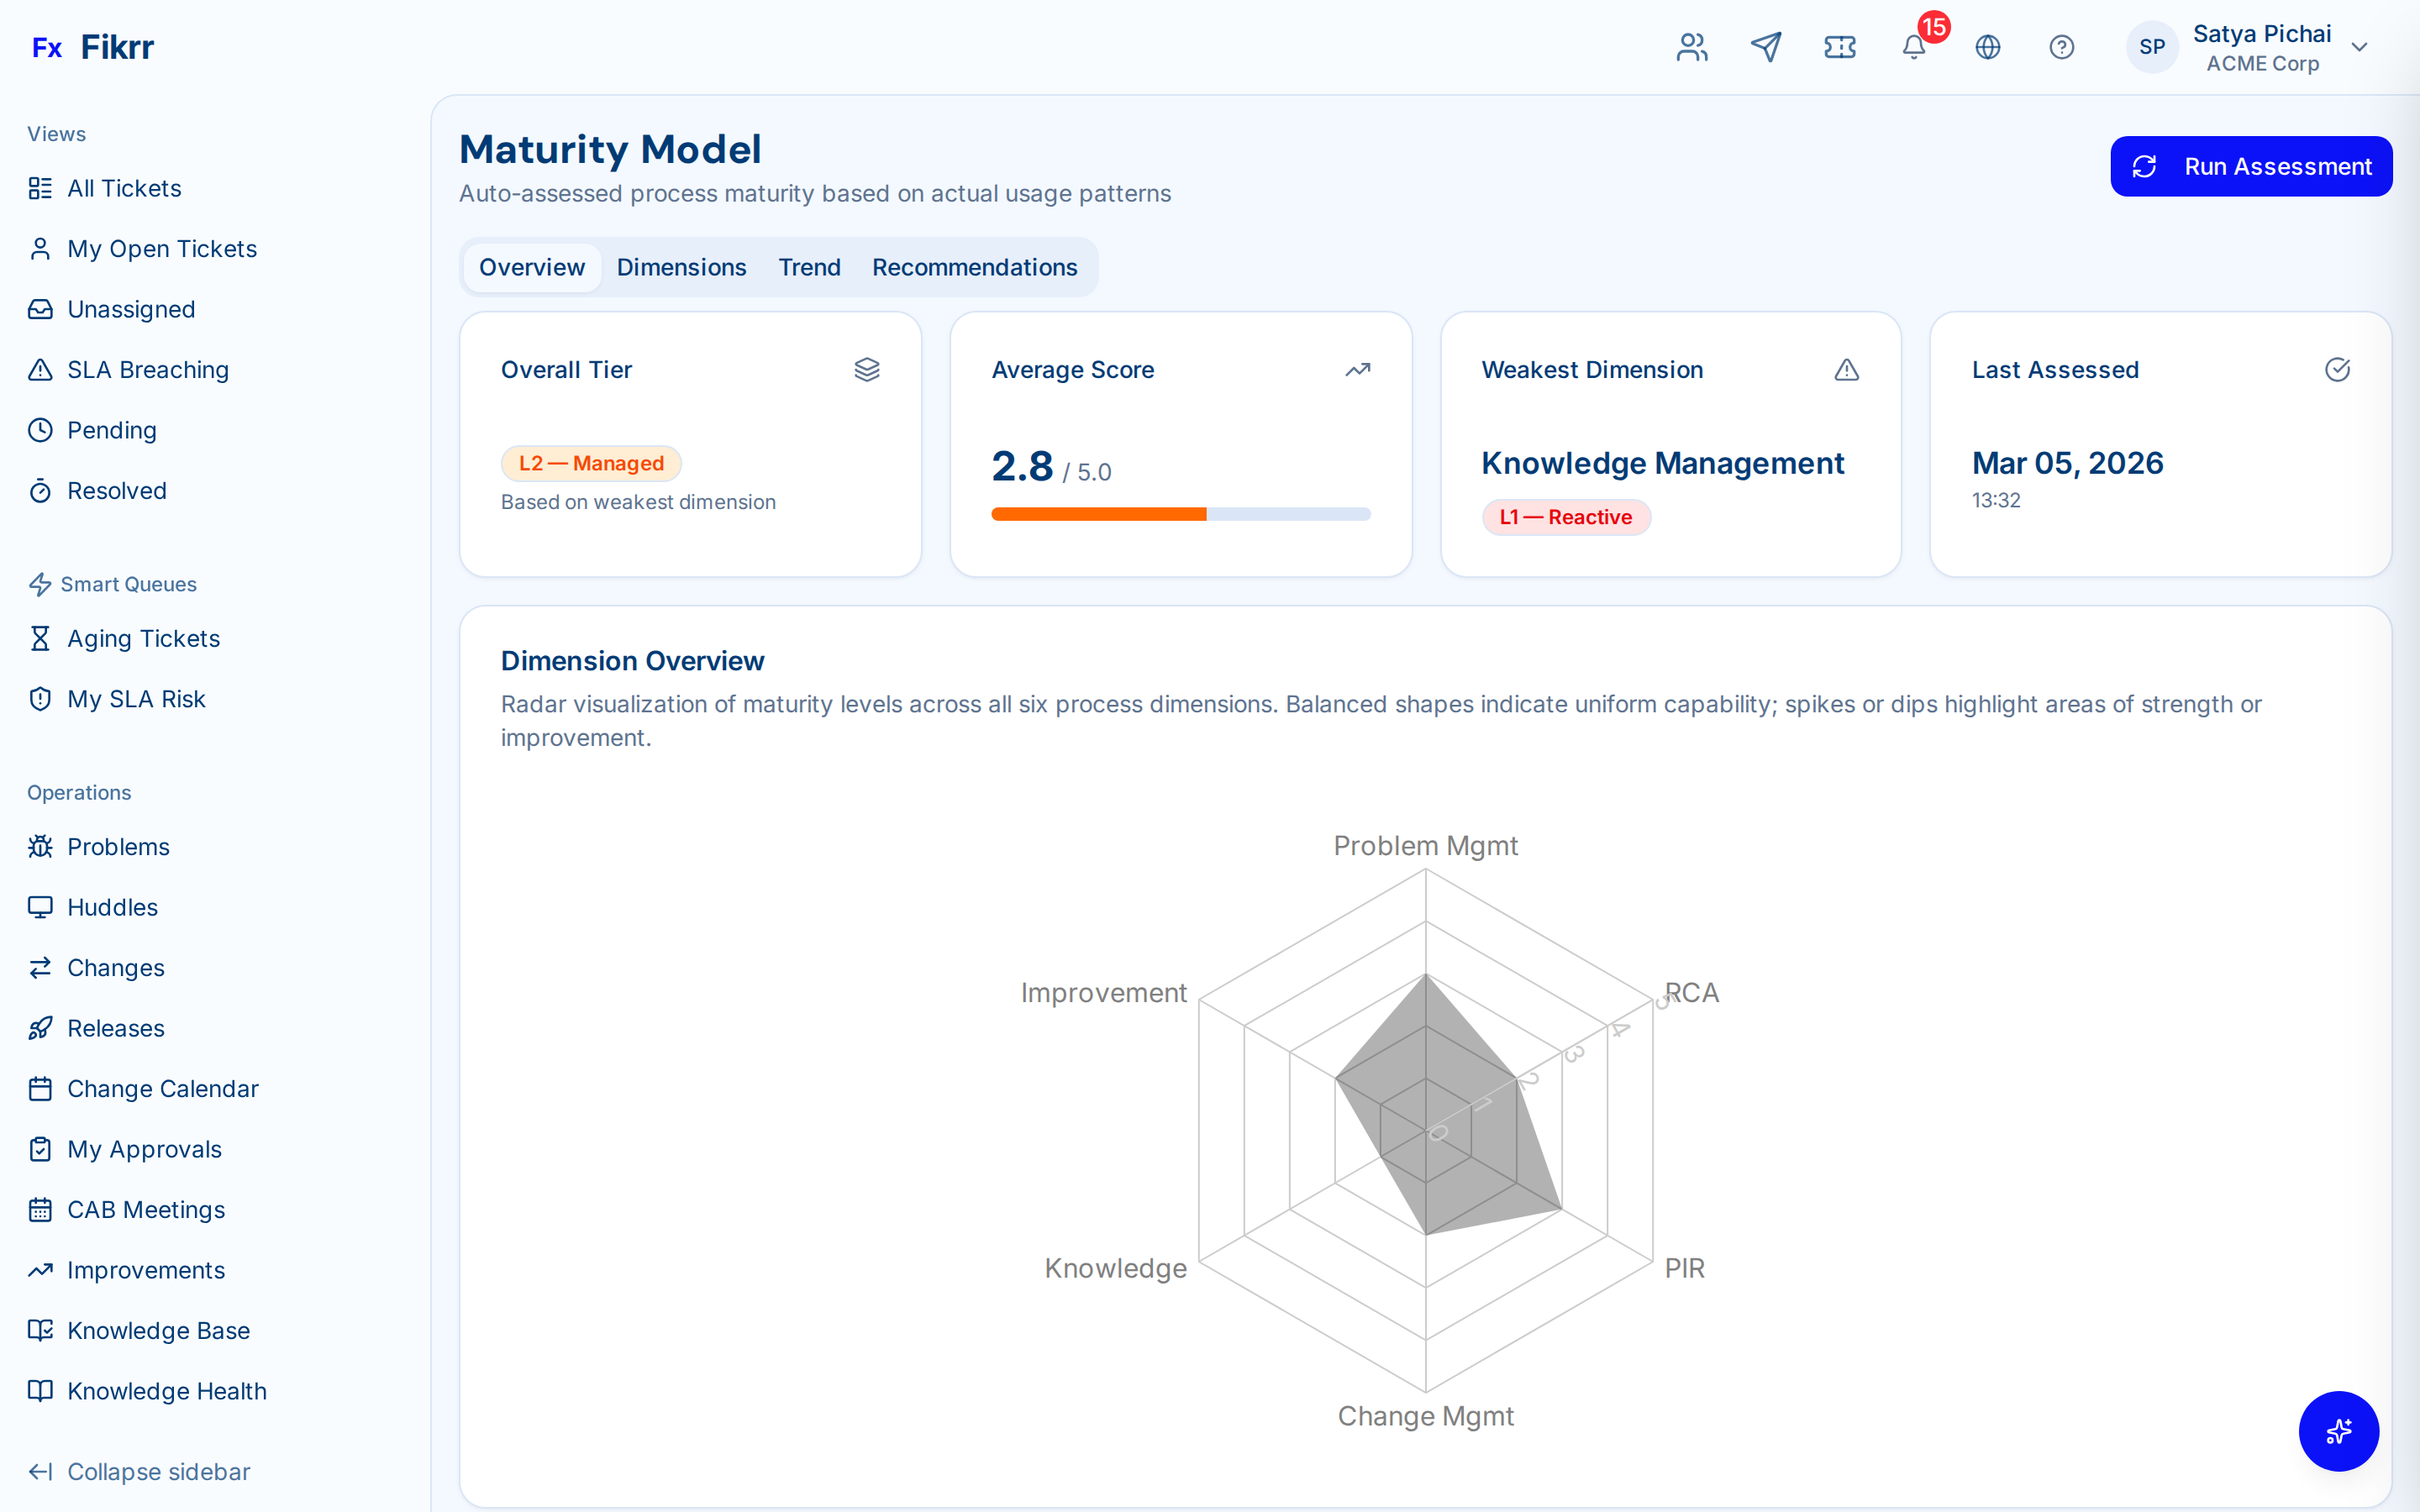This screenshot has width=2420, height=1512.
Task: Click the globe language icon in the header
Action: [x=1988, y=47]
